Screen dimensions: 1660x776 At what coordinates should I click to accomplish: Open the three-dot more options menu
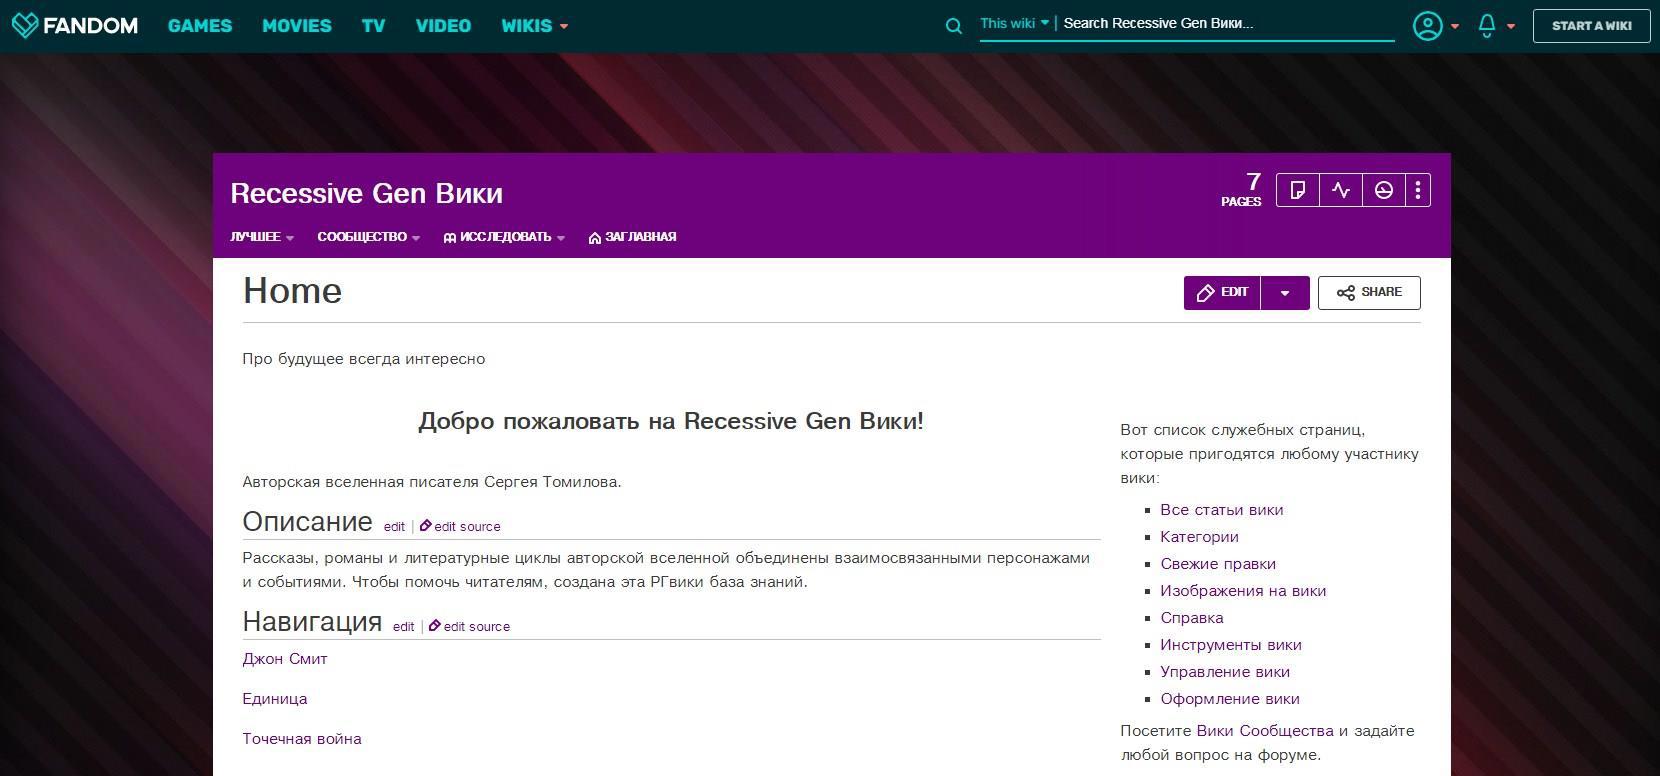[1418, 190]
